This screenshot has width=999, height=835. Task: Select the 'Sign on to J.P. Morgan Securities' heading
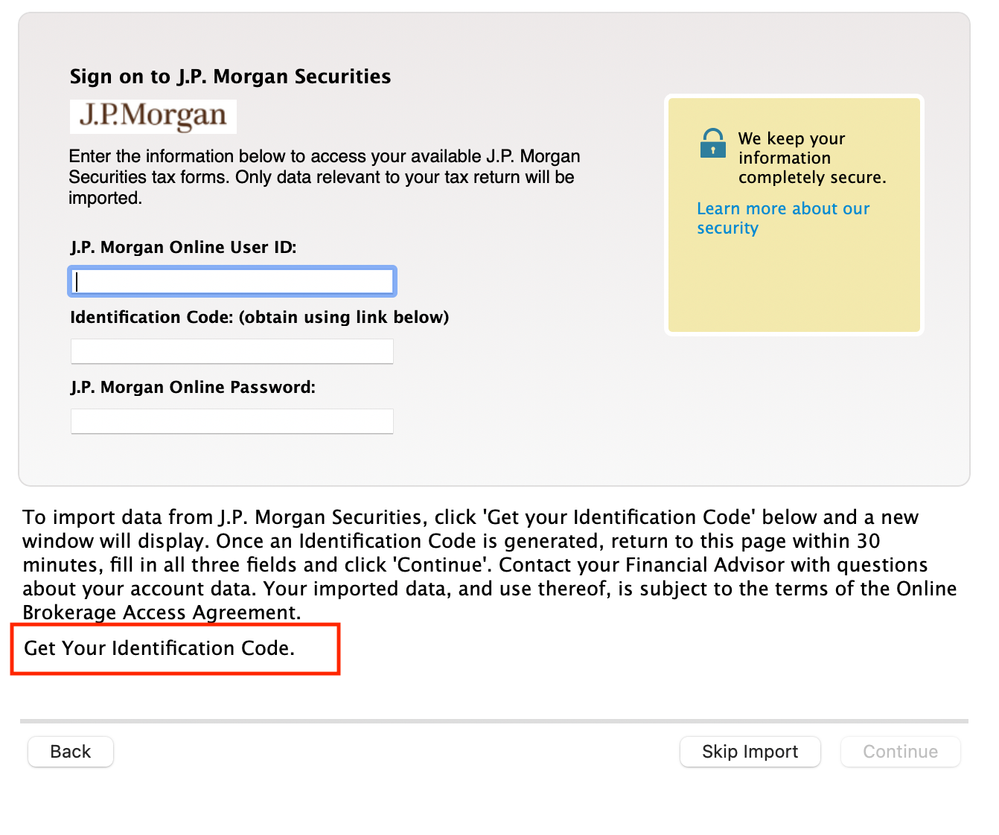tap(230, 76)
